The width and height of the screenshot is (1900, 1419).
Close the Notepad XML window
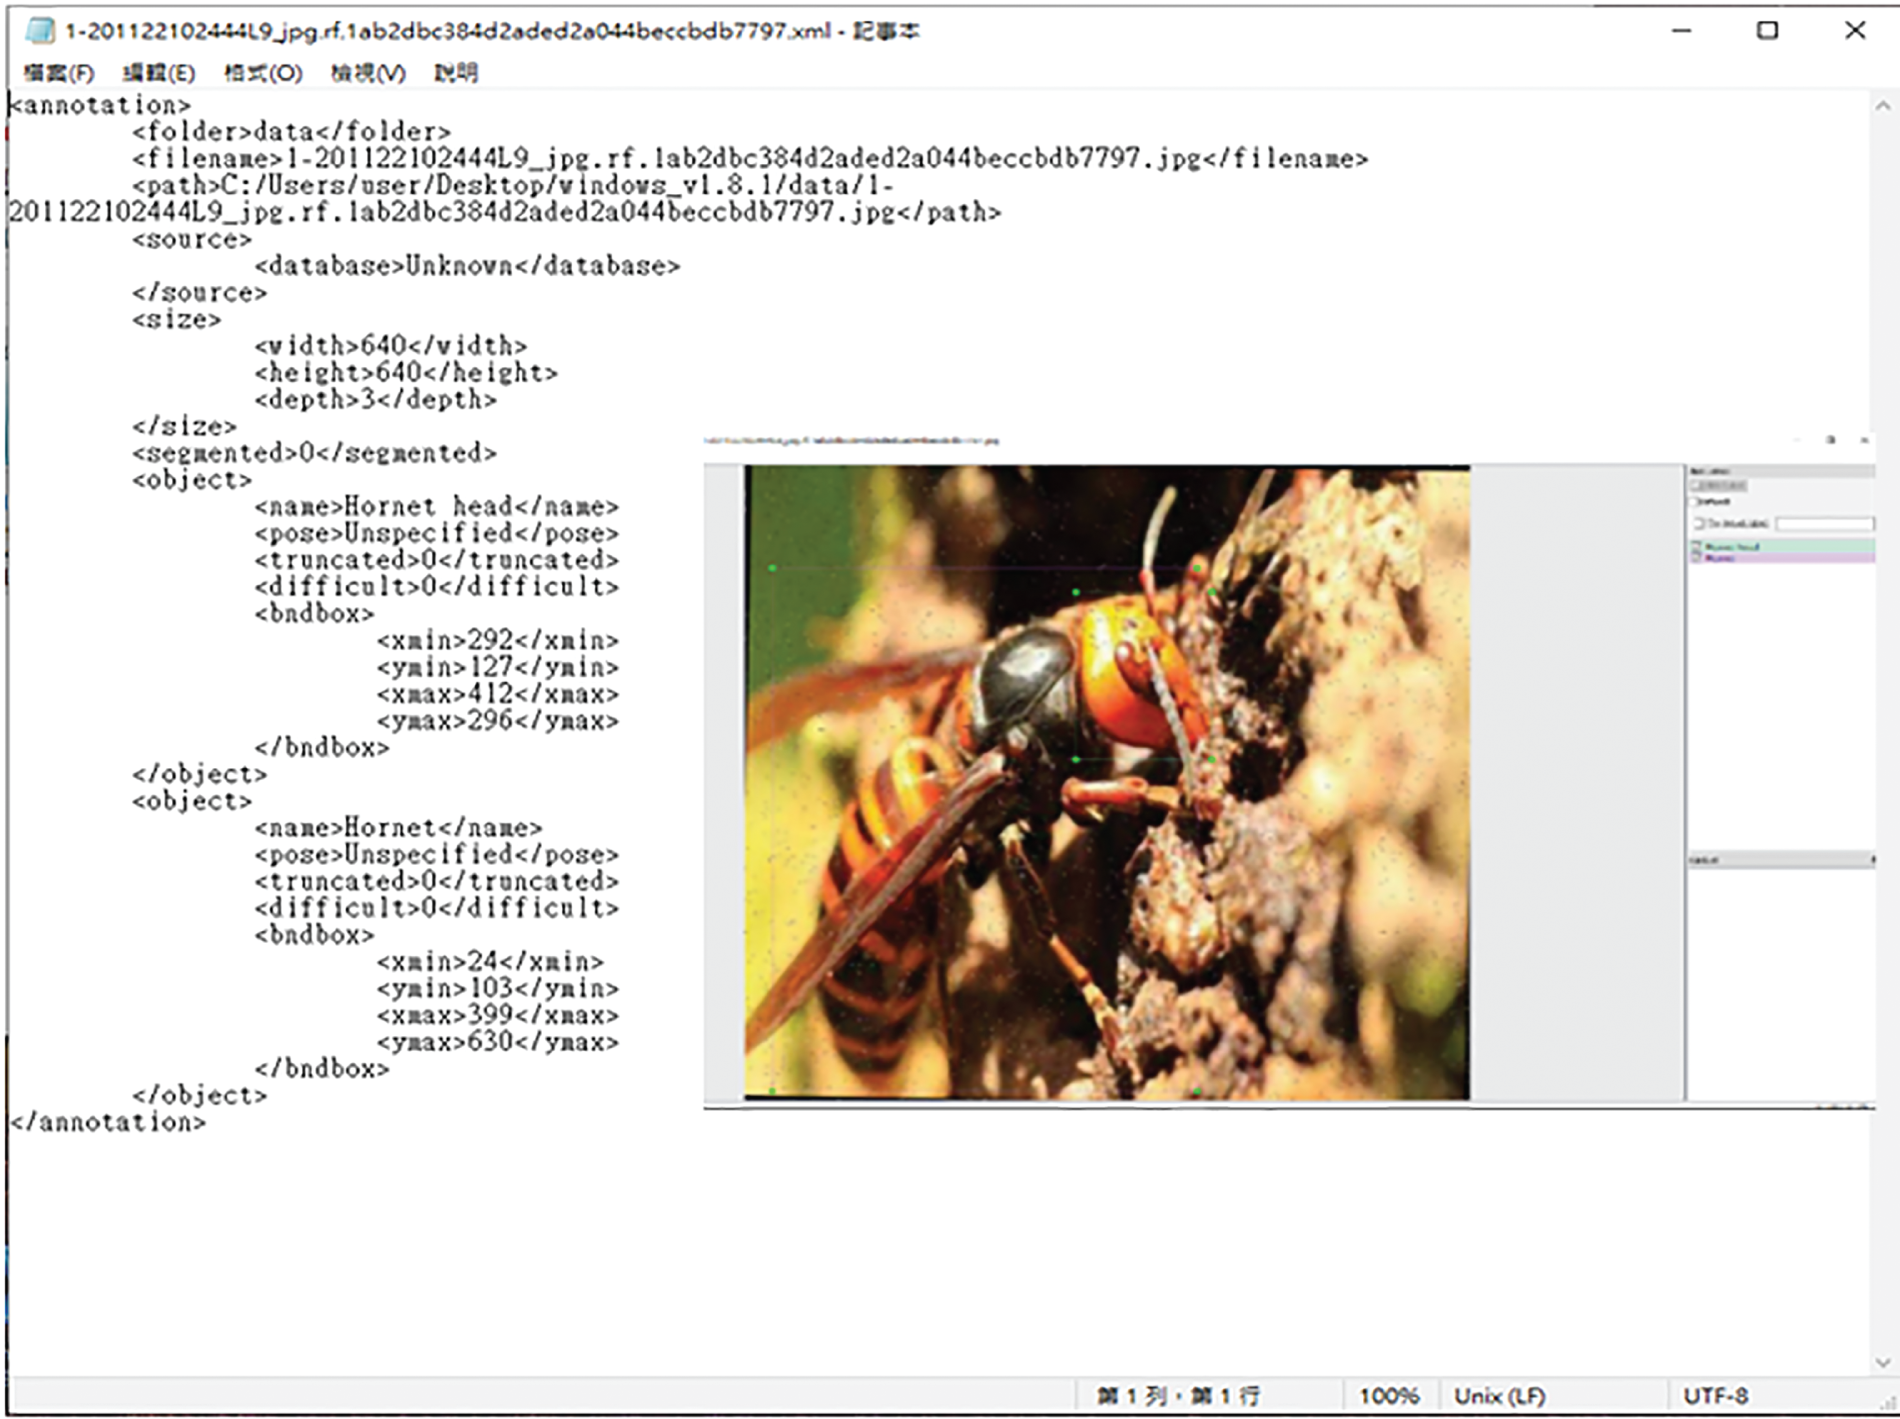point(1854,31)
